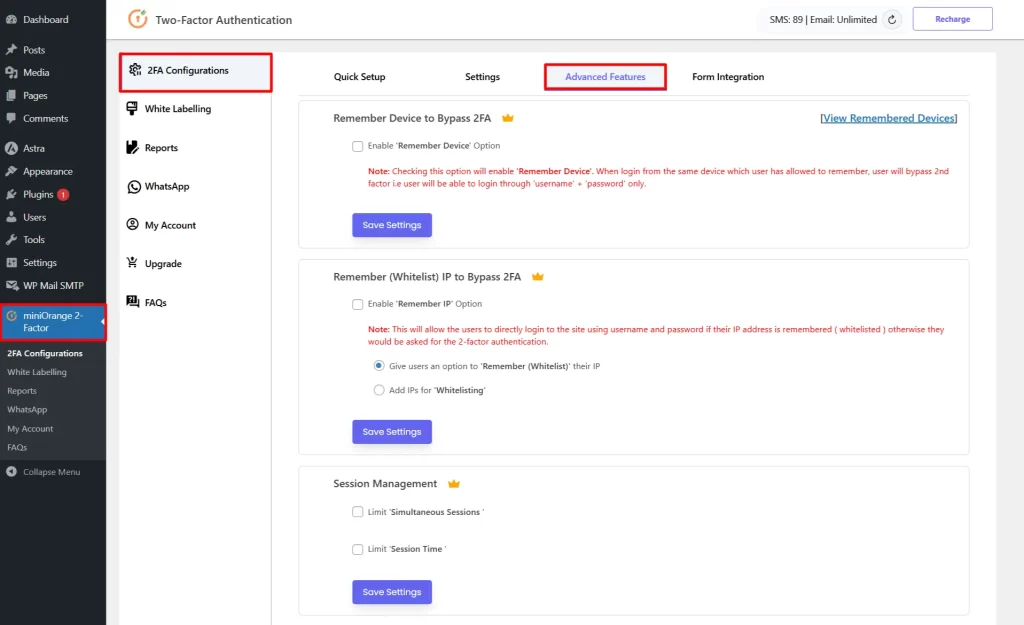Expand the WordPress Settings menu

coord(39,263)
